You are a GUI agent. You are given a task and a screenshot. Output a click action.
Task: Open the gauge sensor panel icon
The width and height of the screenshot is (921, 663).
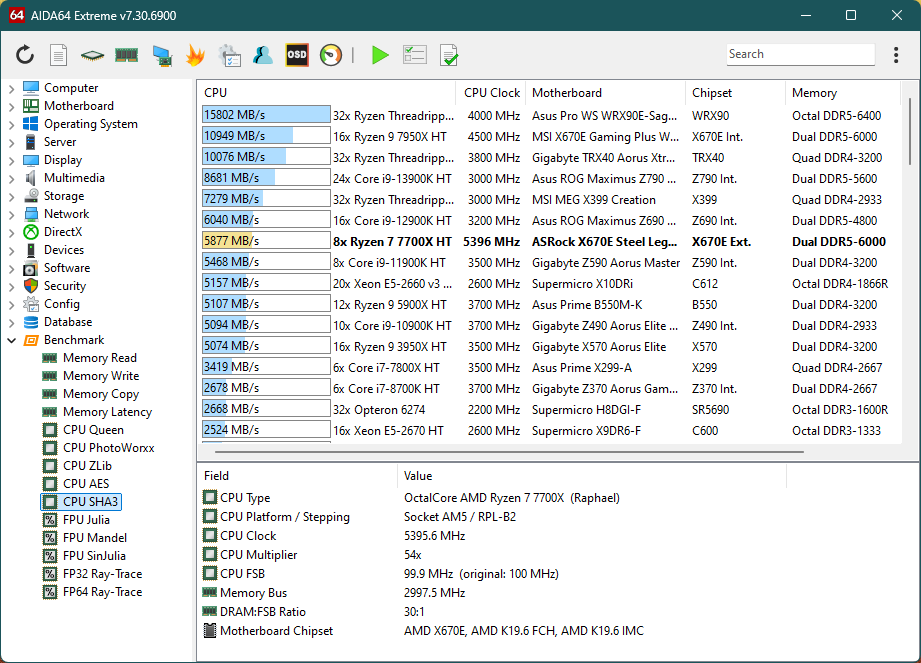[x=331, y=55]
